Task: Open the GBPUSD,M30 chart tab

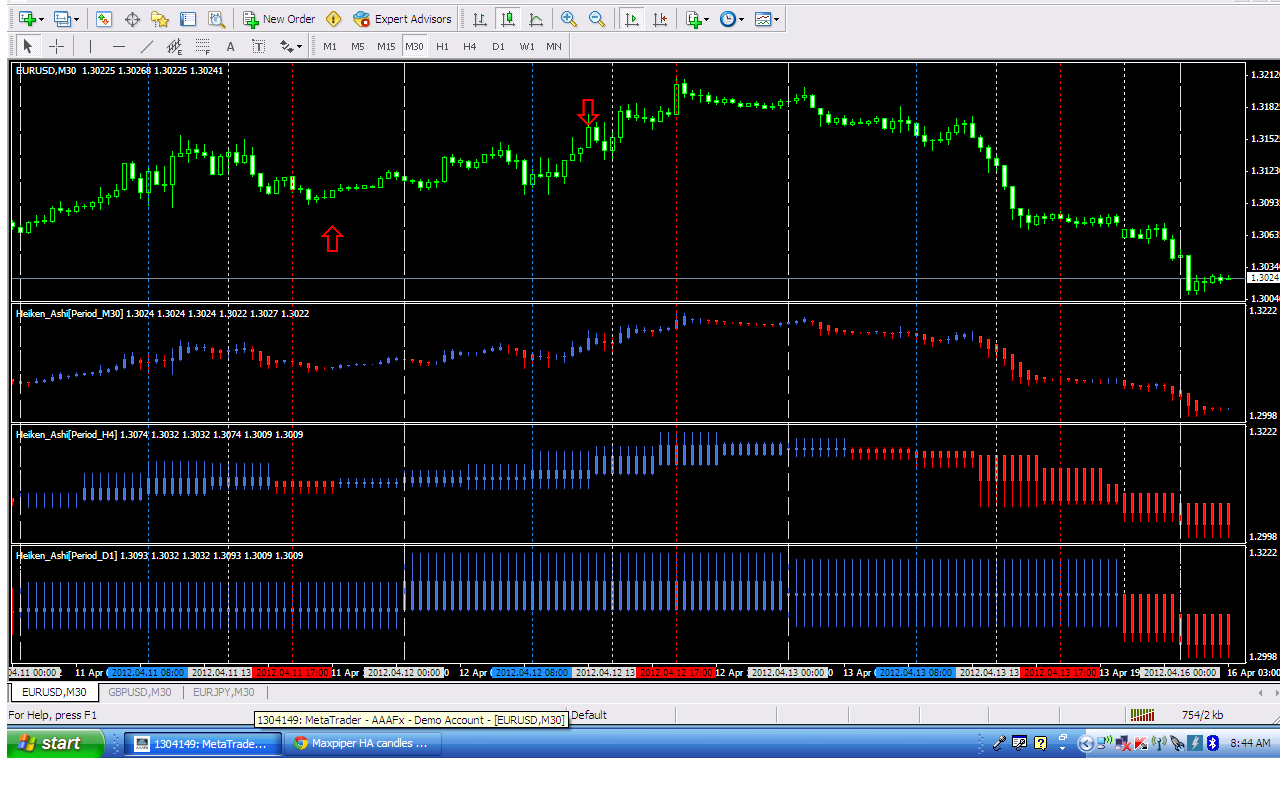Action: click(x=139, y=692)
